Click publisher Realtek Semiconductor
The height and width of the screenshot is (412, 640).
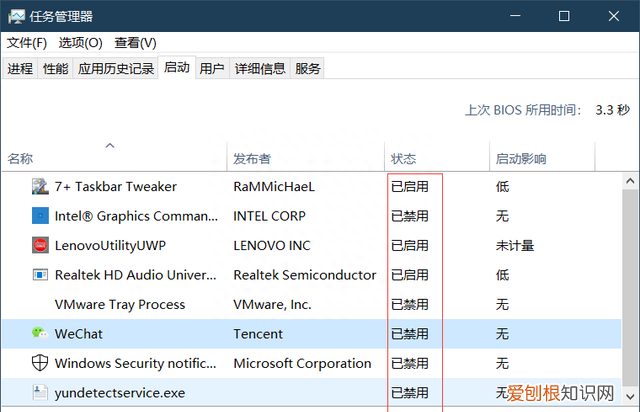tap(304, 275)
